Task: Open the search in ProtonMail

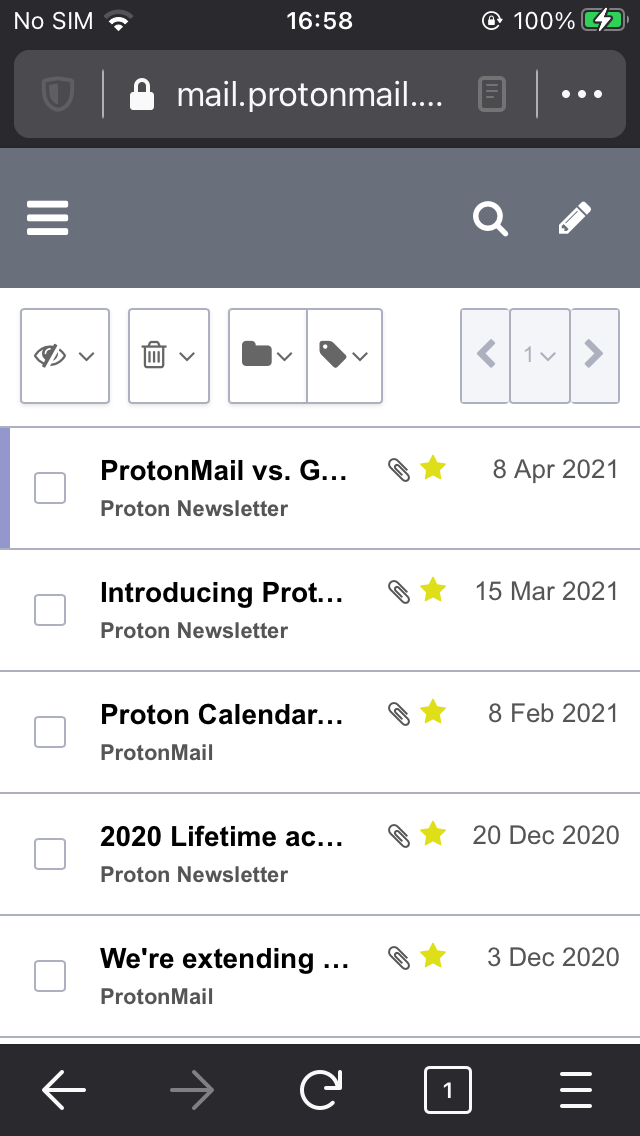Action: (x=490, y=218)
